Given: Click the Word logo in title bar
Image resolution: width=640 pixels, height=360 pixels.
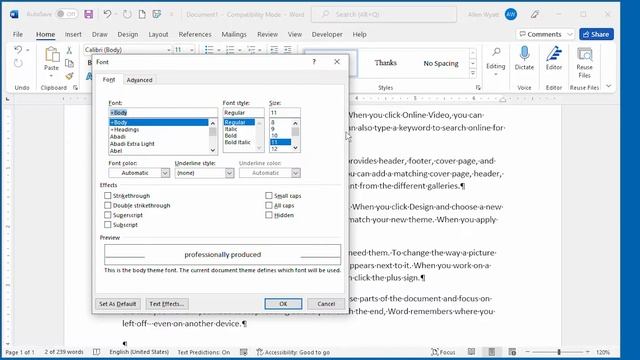Looking at the screenshot, I should point(14,14).
